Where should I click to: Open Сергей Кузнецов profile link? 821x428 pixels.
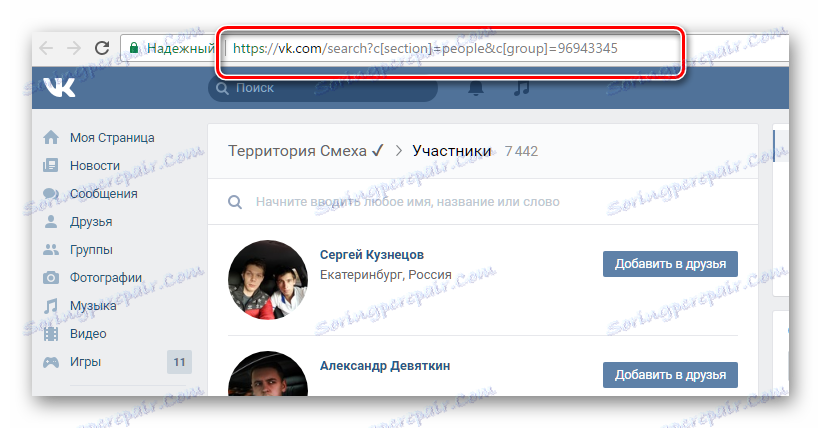click(372, 255)
